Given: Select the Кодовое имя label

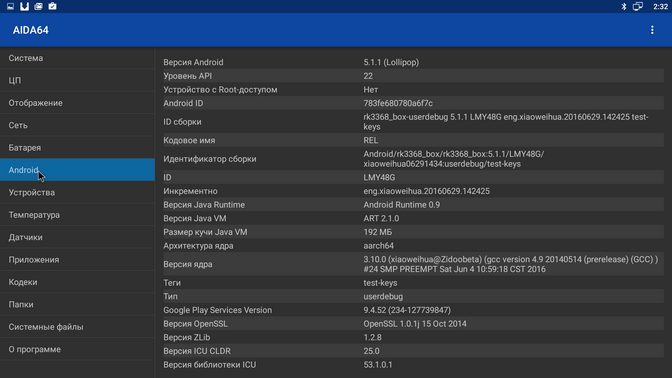Looking at the screenshot, I should (x=189, y=140).
